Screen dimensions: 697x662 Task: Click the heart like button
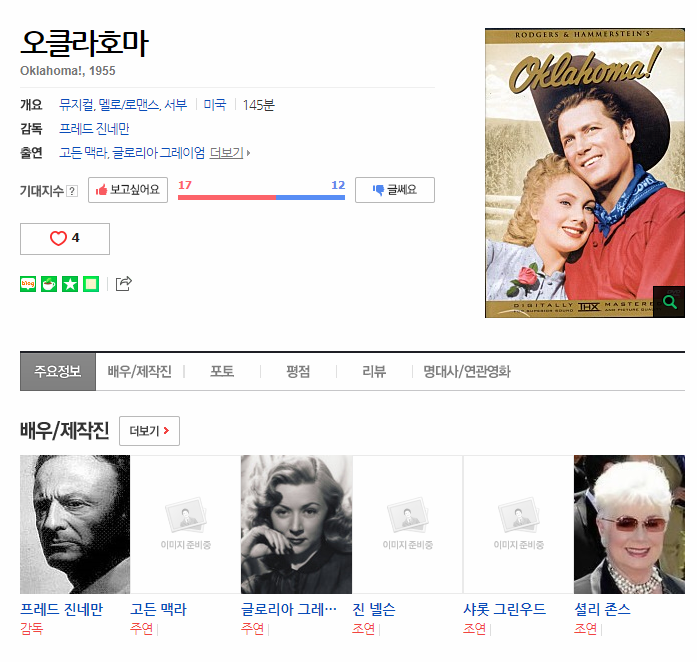tap(65, 238)
